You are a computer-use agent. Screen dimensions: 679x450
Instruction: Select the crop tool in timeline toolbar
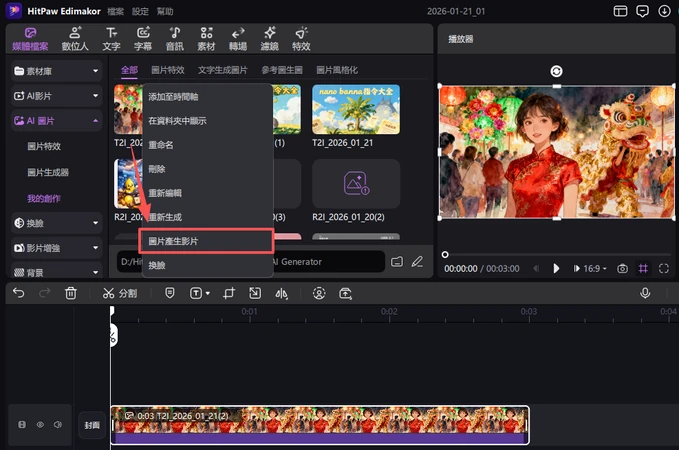(x=229, y=293)
